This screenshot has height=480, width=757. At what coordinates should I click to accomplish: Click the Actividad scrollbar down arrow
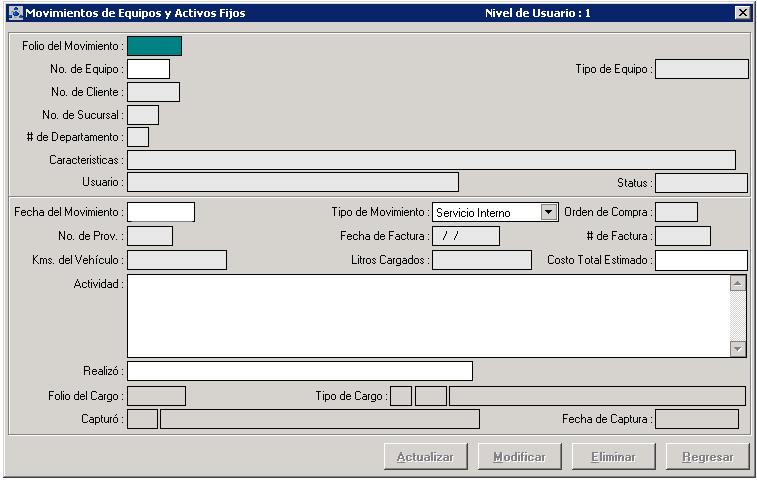738,349
